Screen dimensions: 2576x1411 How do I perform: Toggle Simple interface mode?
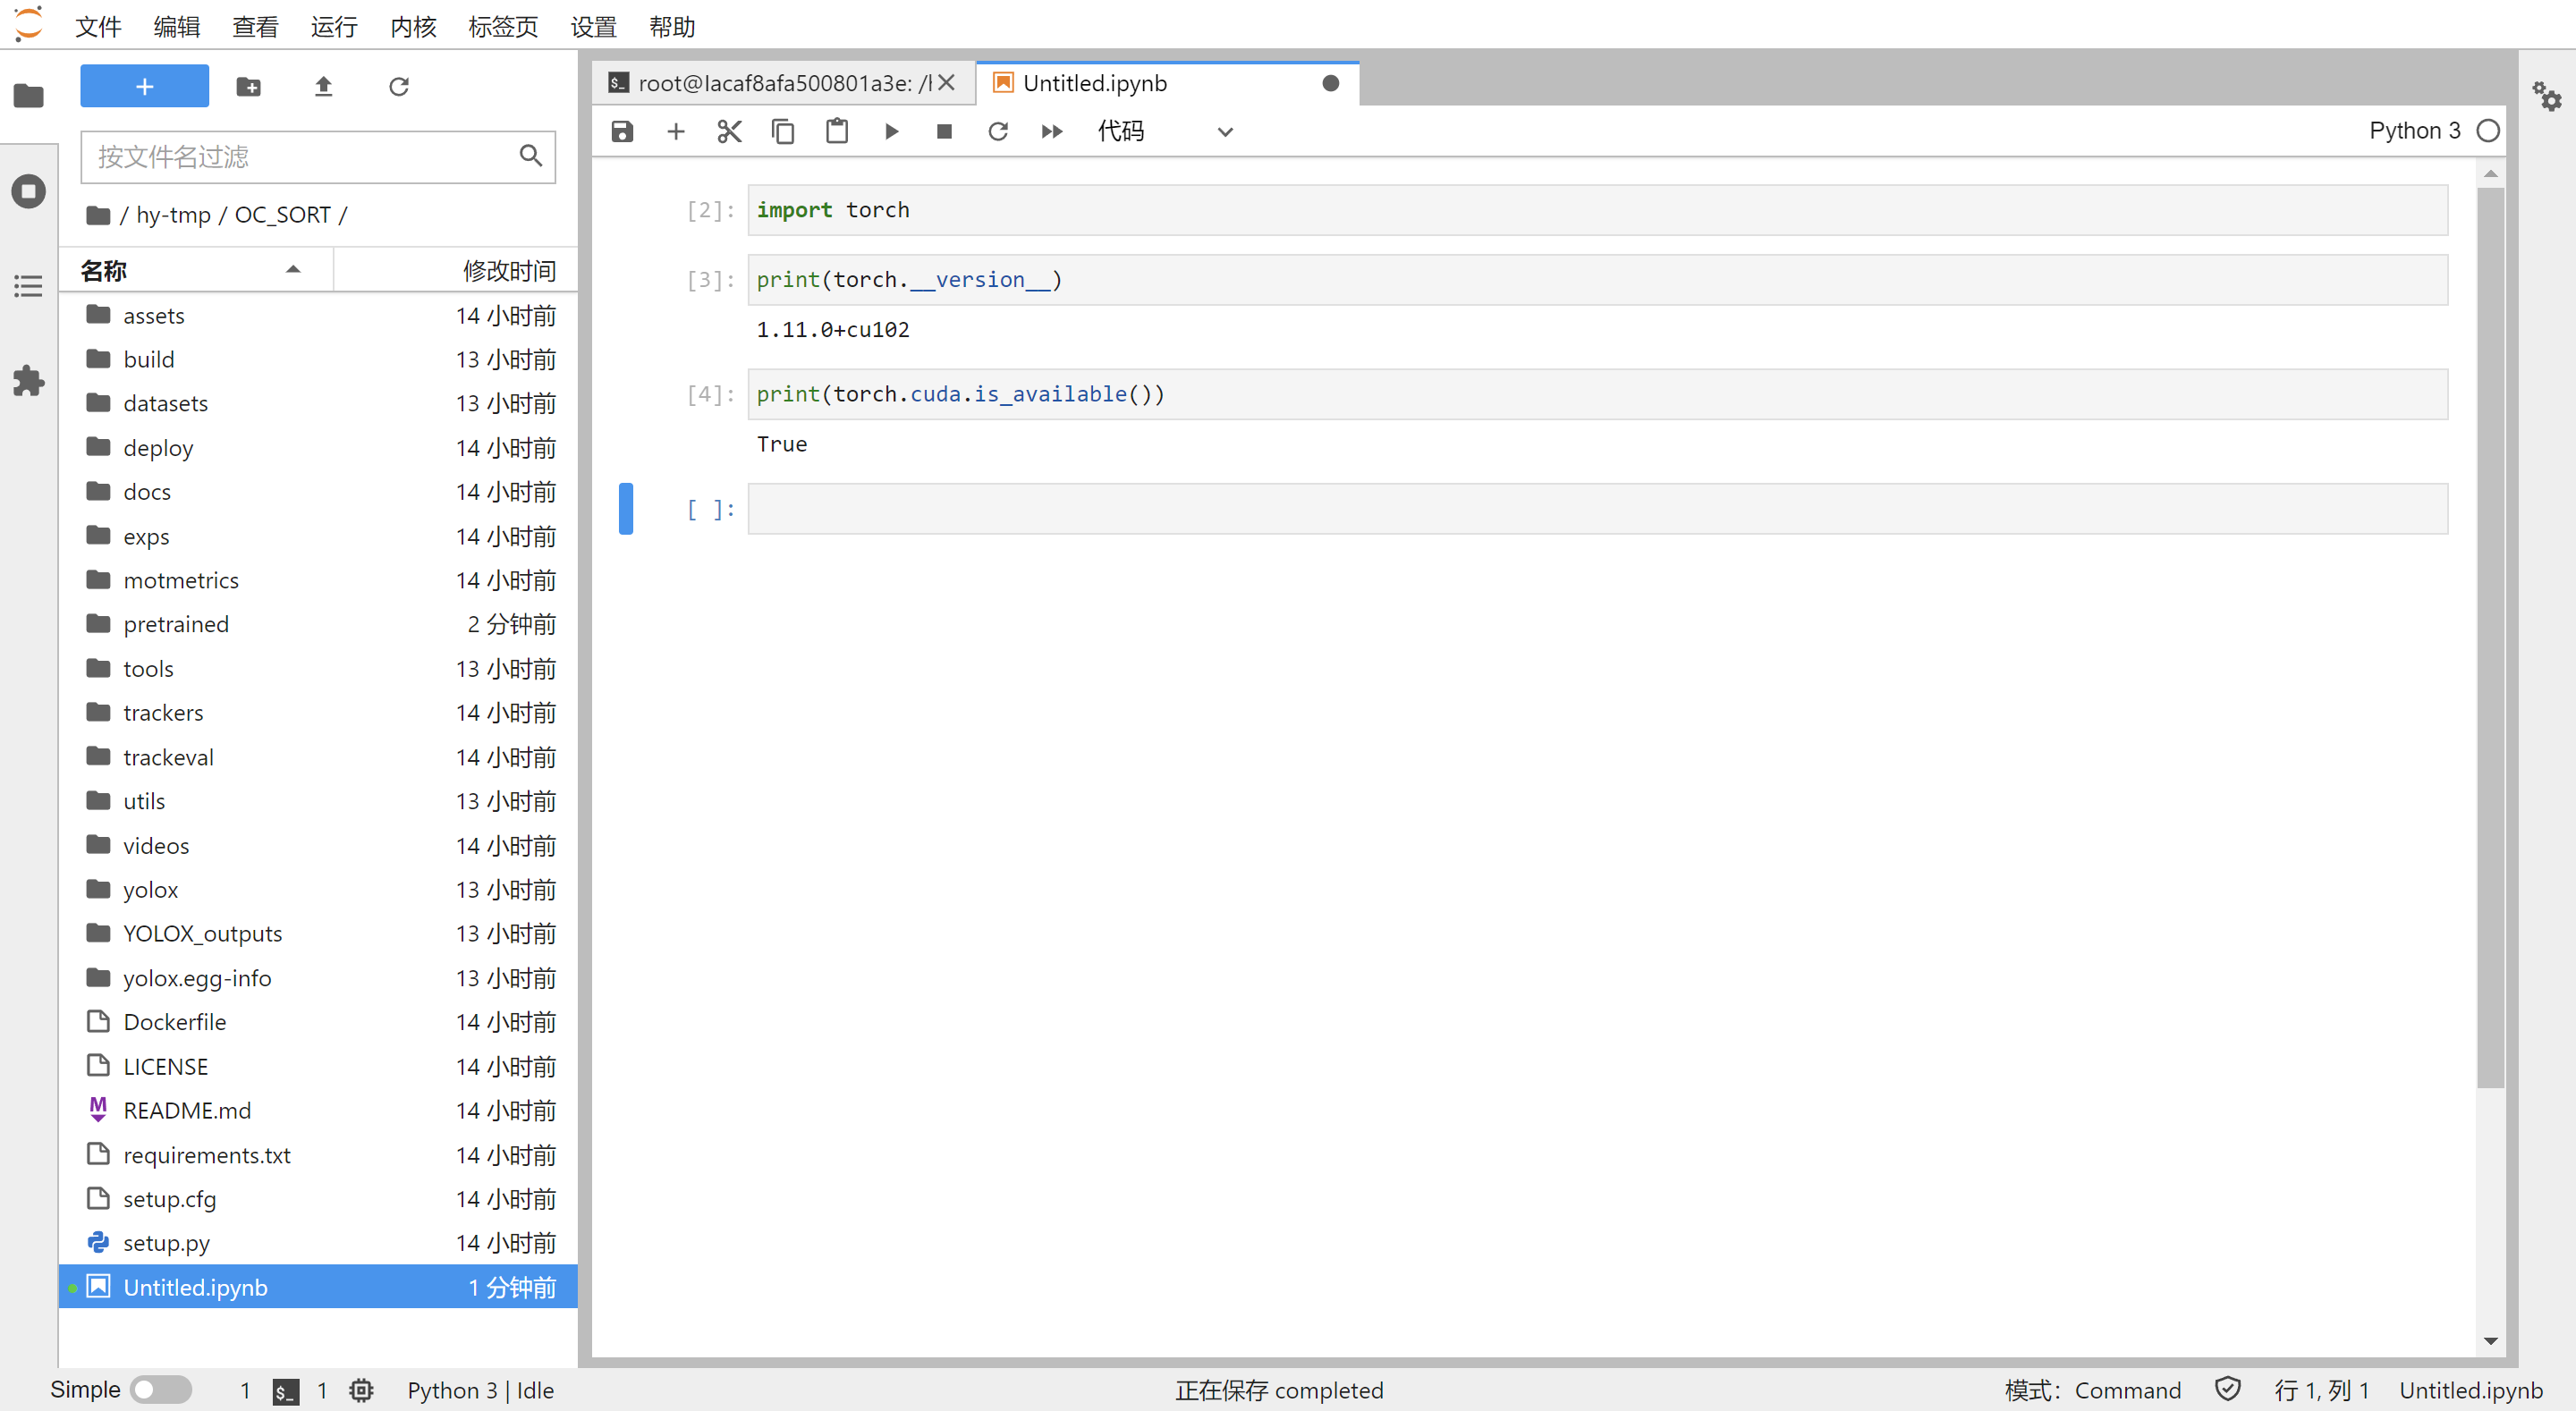tap(162, 1389)
